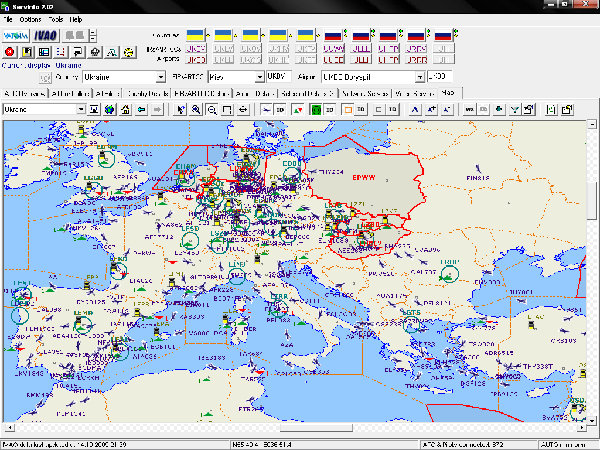600x450 pixels.
Task: Select the pointer query tool
Action: pos(180,109)
